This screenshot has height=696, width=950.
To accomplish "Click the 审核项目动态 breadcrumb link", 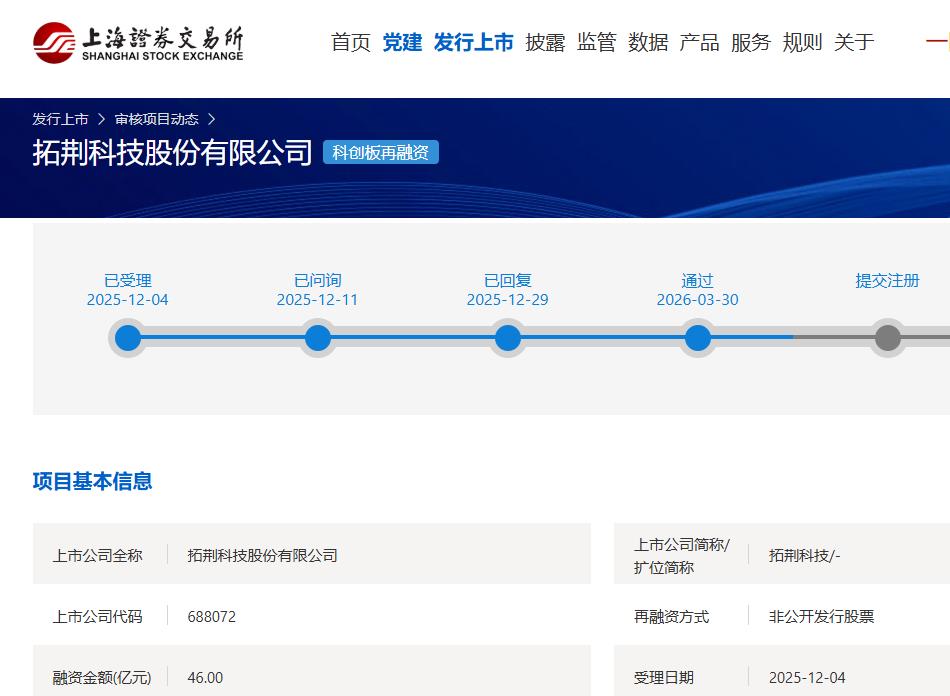I will [x=157, y=119].
